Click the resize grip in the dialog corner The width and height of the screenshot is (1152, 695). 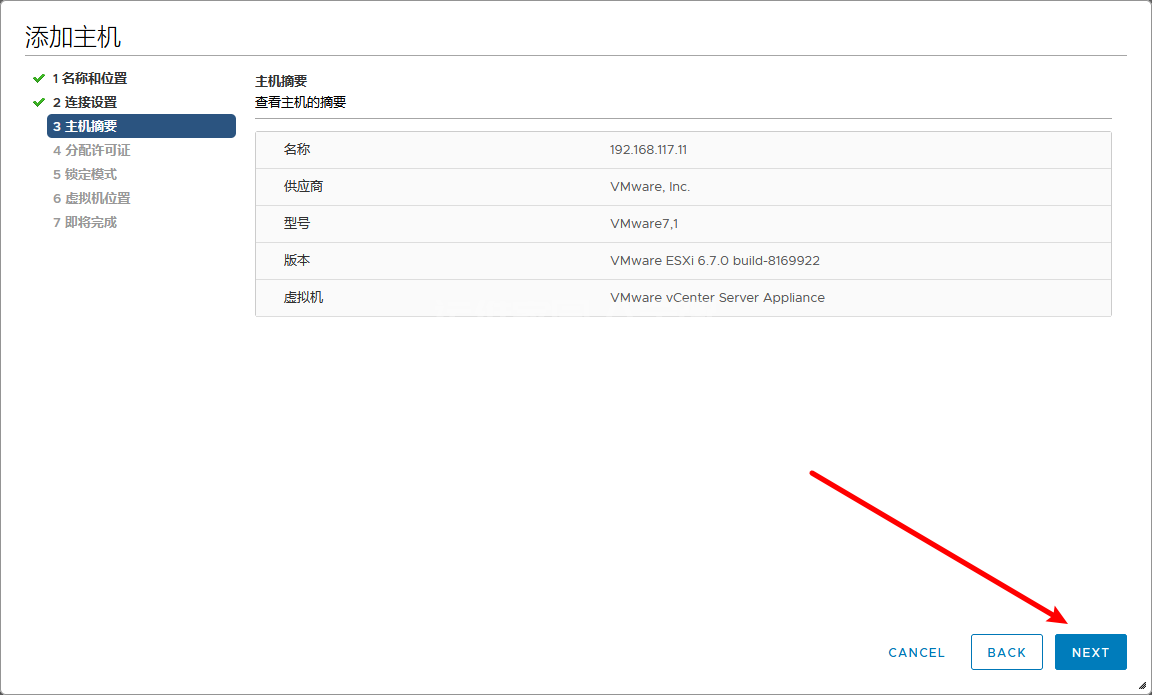click(1142, 685)
